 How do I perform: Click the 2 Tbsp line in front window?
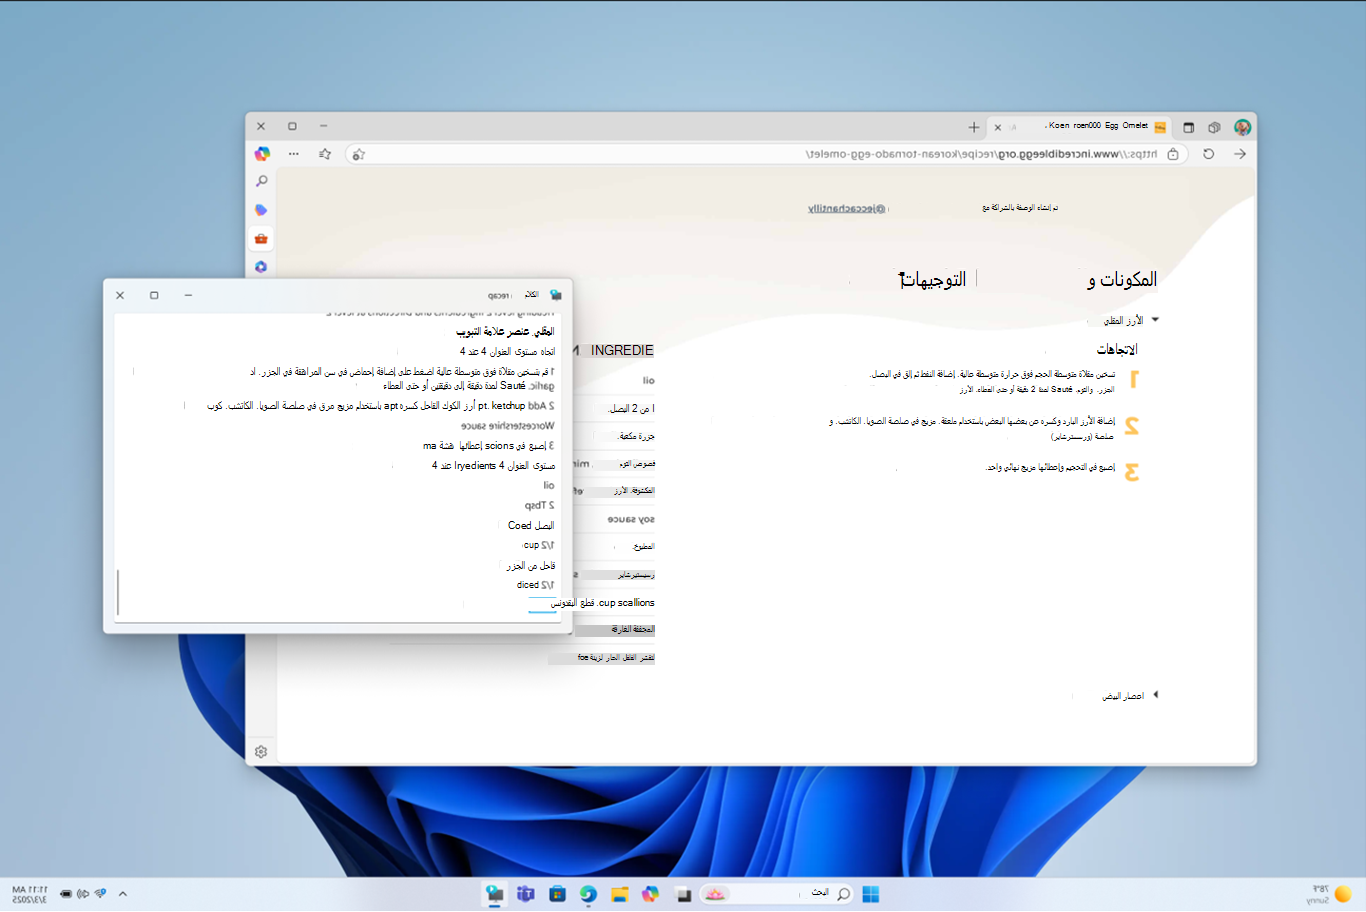click(539, 505)
